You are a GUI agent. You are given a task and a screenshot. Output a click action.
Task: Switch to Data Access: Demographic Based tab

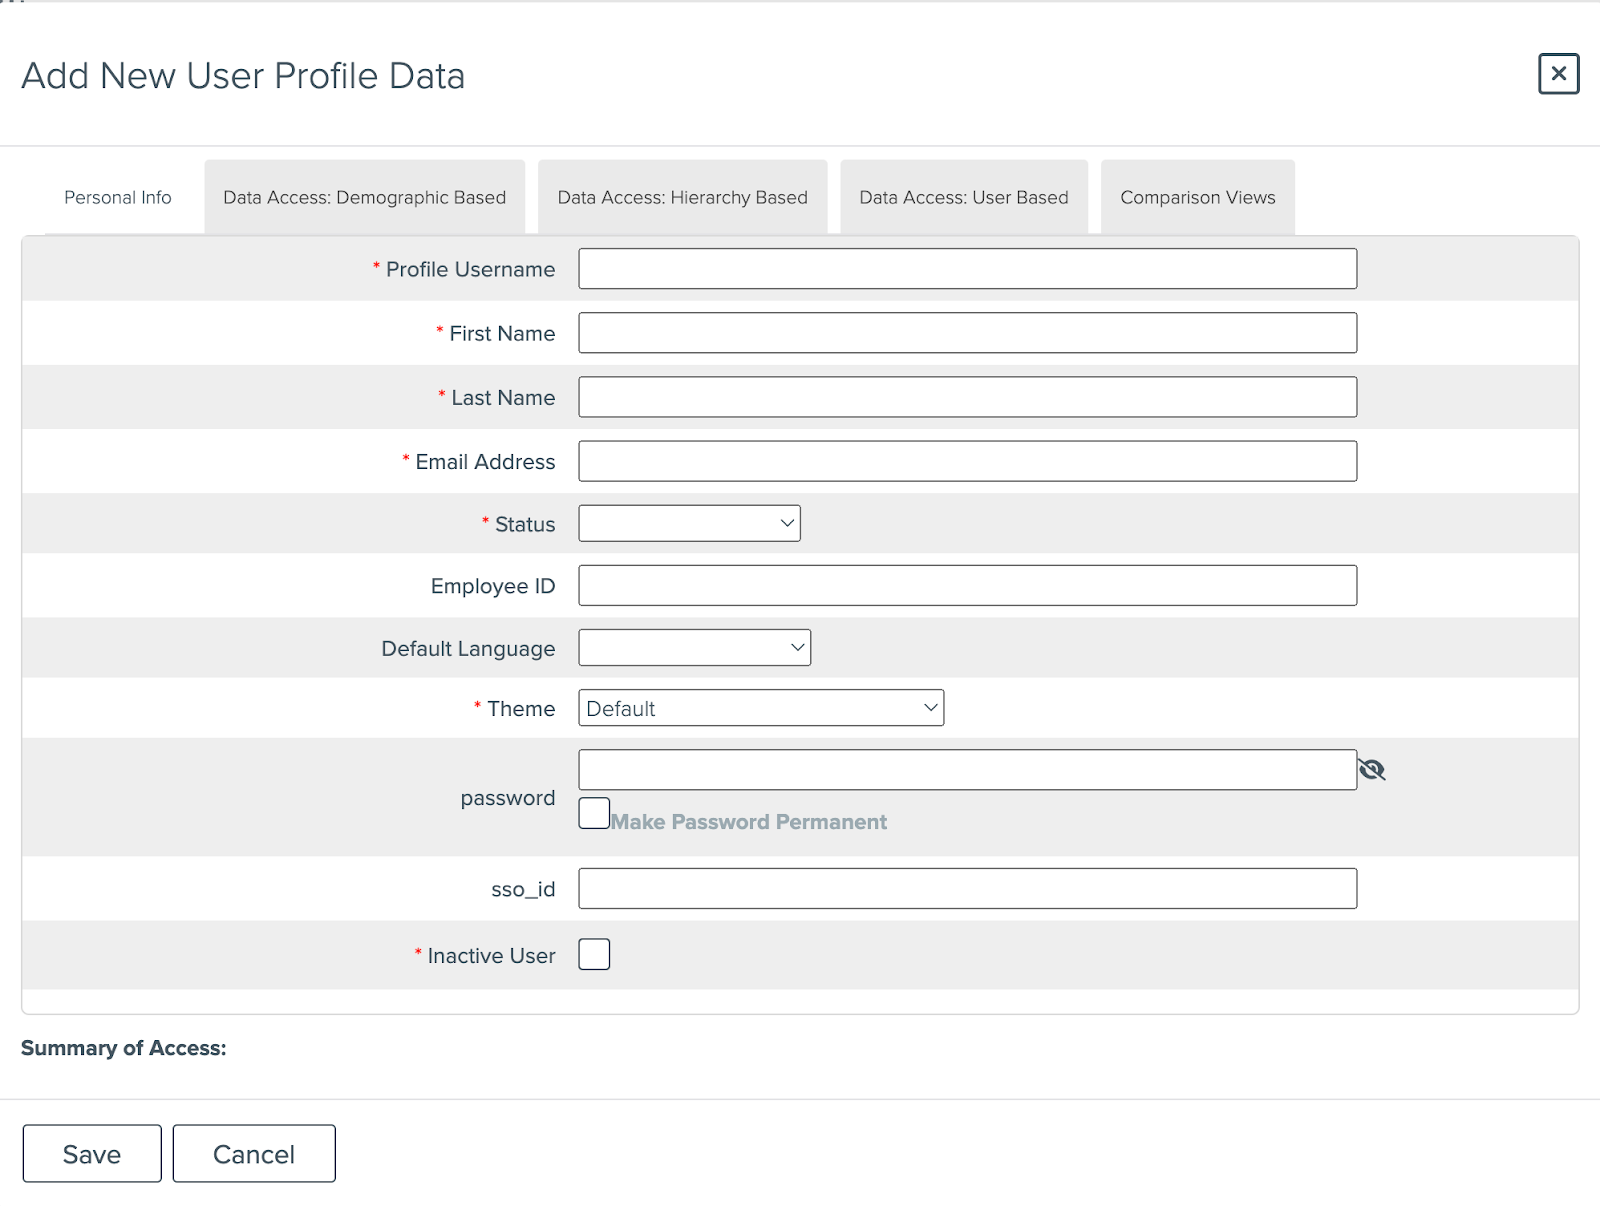364,197
